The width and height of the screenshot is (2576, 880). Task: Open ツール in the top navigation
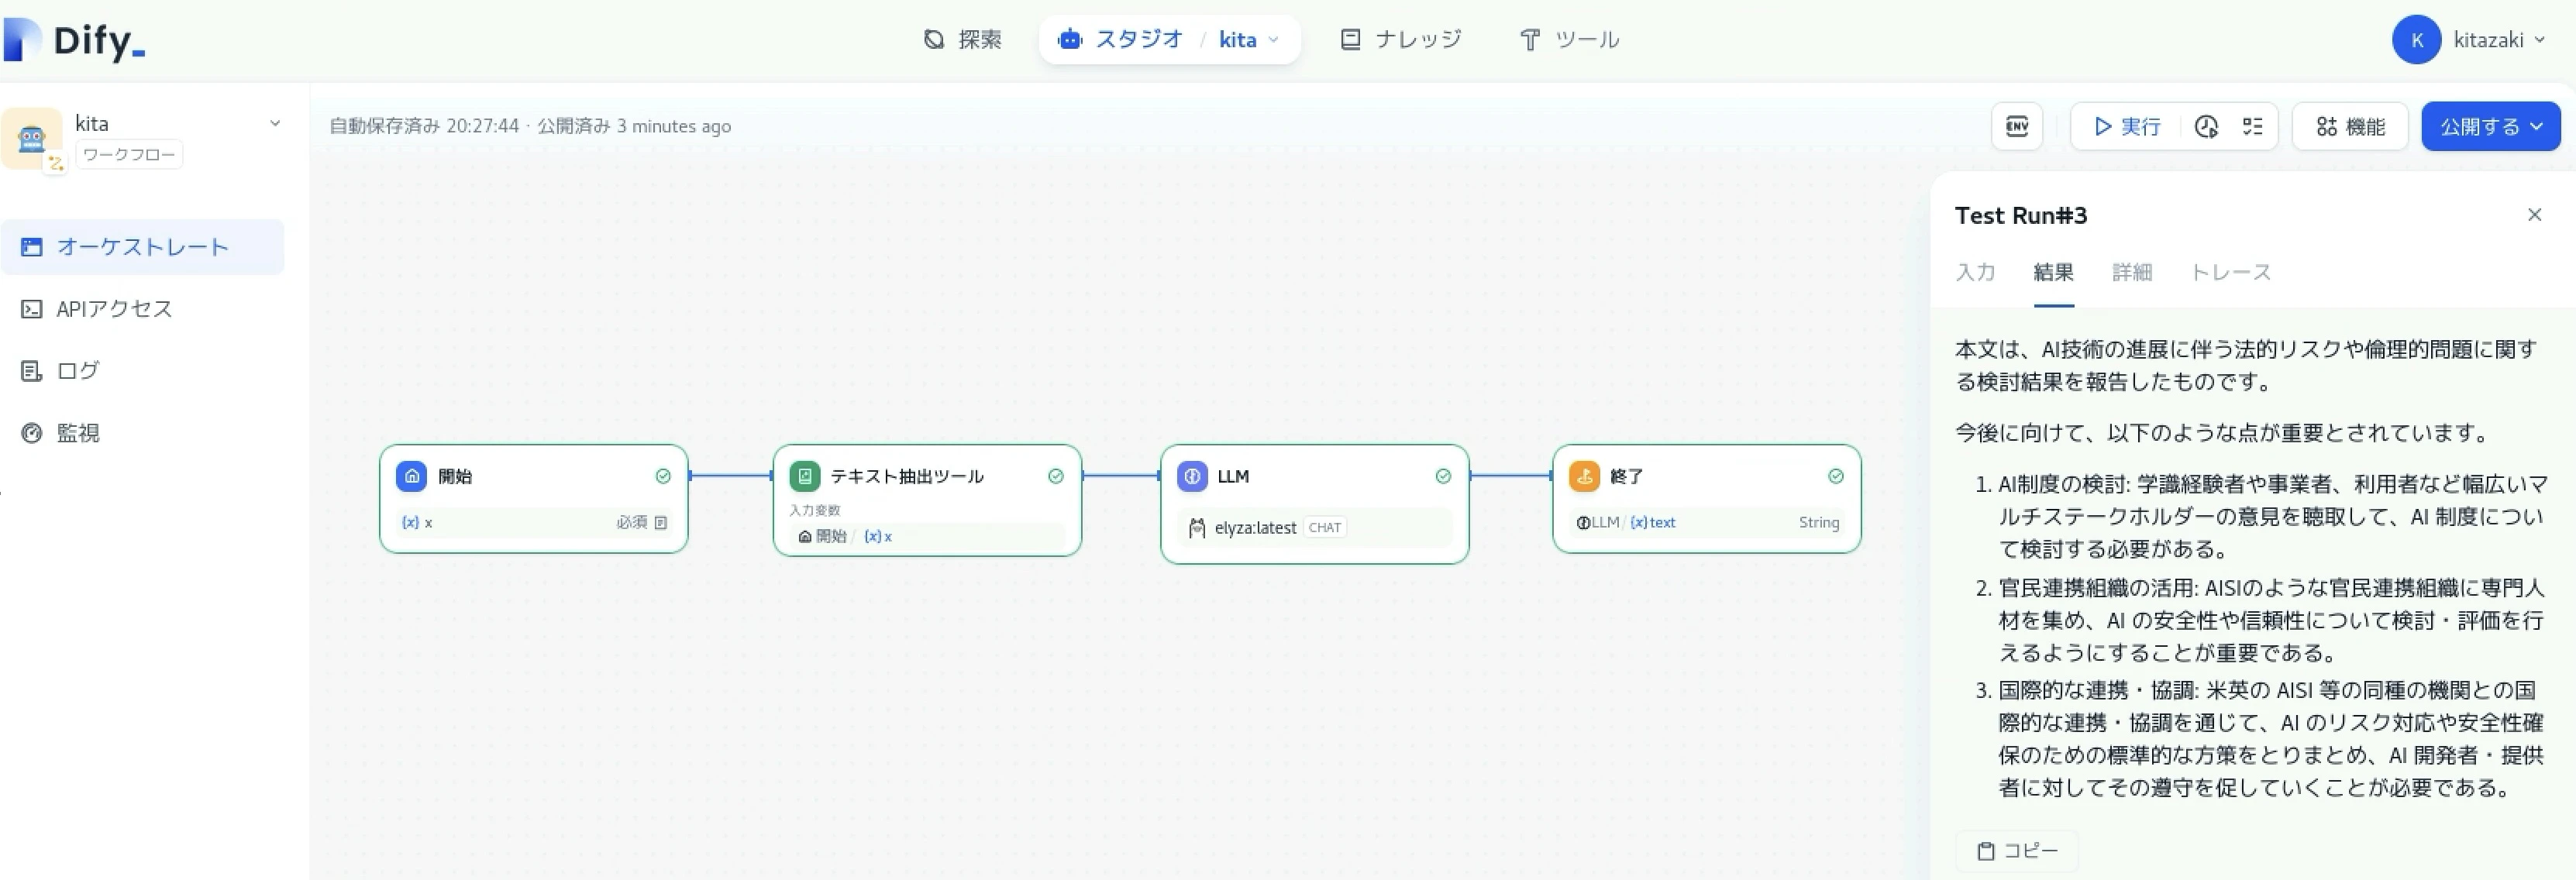click(x=1569, y=40)
